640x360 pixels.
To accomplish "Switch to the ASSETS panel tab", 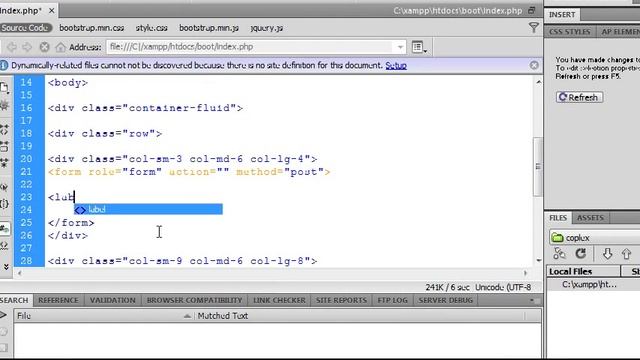I will coord(590,218).
